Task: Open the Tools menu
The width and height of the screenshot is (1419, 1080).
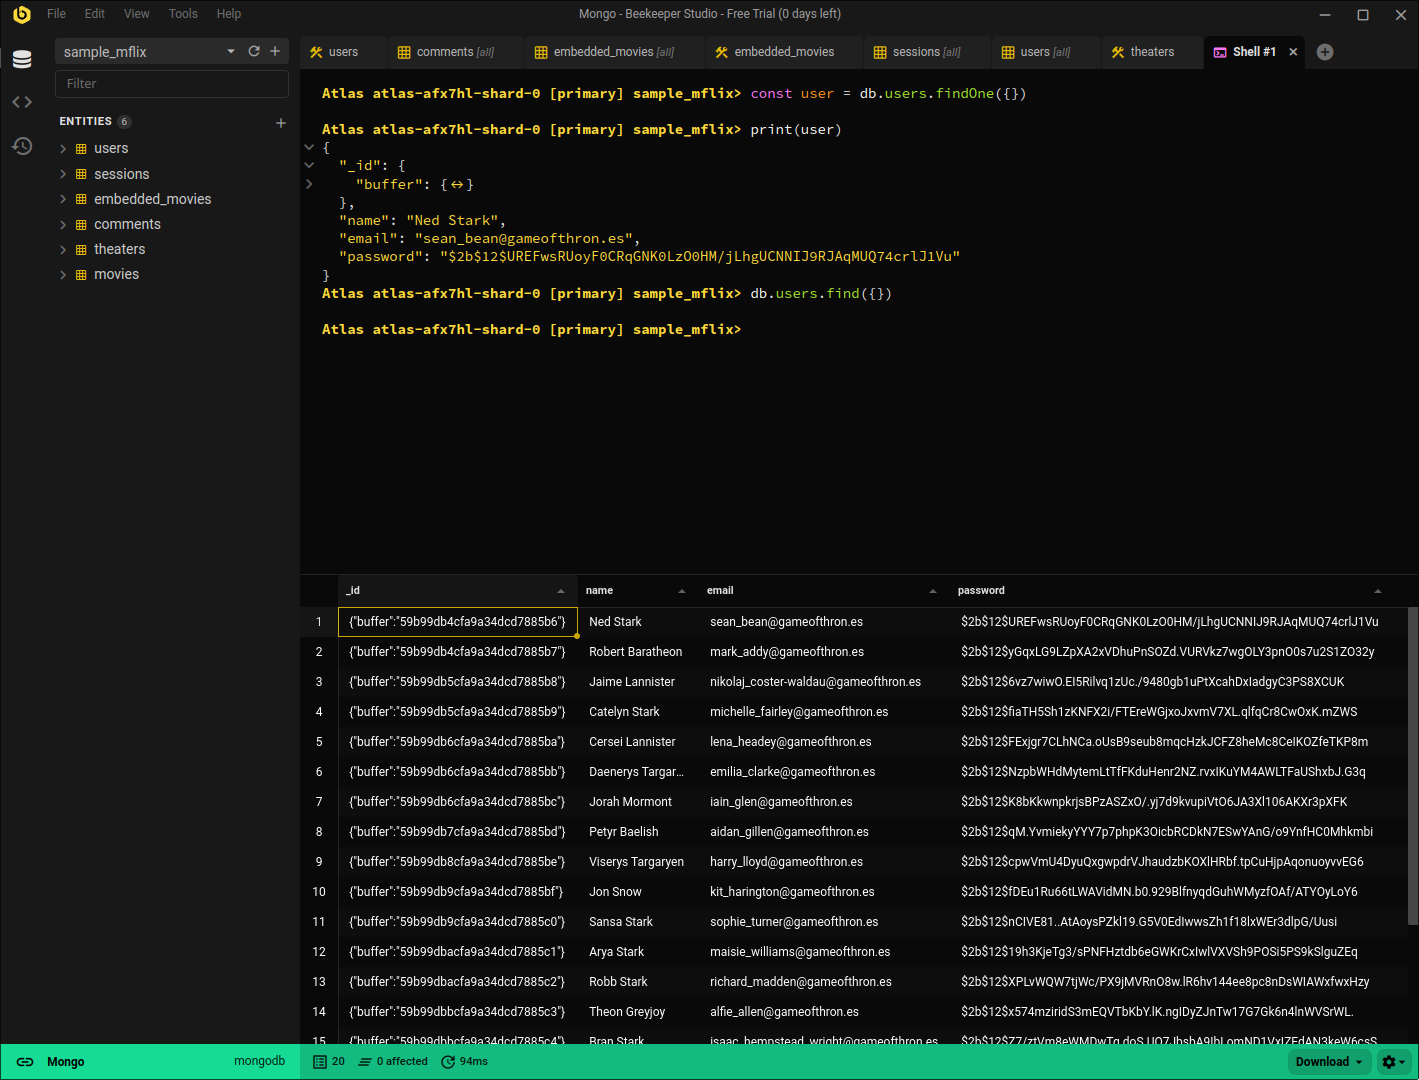Action: click(182, 14)
